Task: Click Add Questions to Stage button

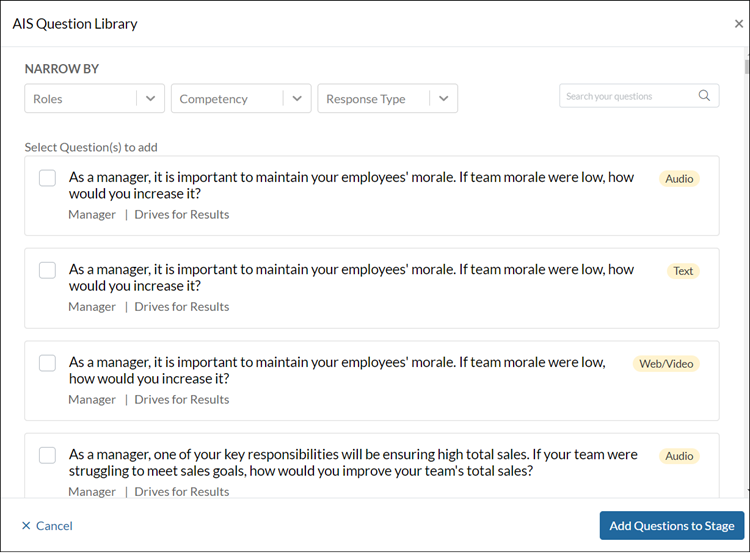Action: 671,526
